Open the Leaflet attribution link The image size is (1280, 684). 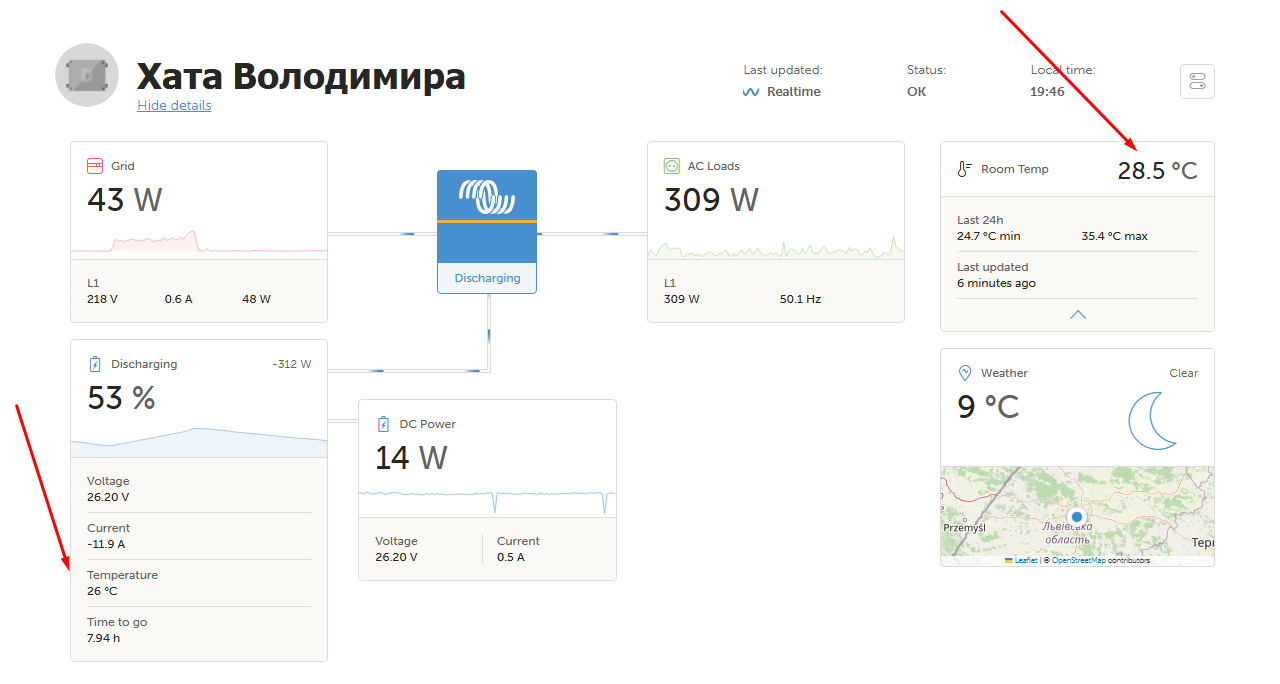(1026, 560)
